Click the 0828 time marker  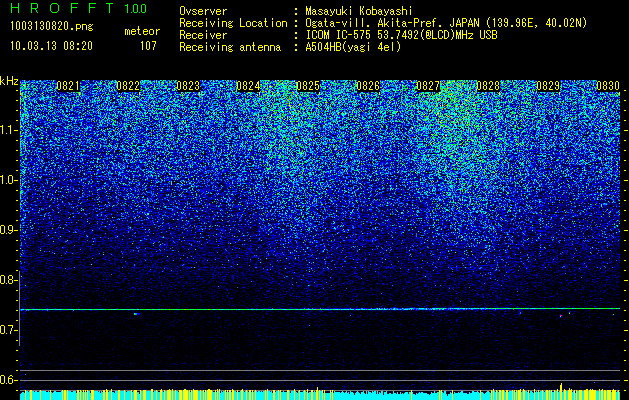488,86
